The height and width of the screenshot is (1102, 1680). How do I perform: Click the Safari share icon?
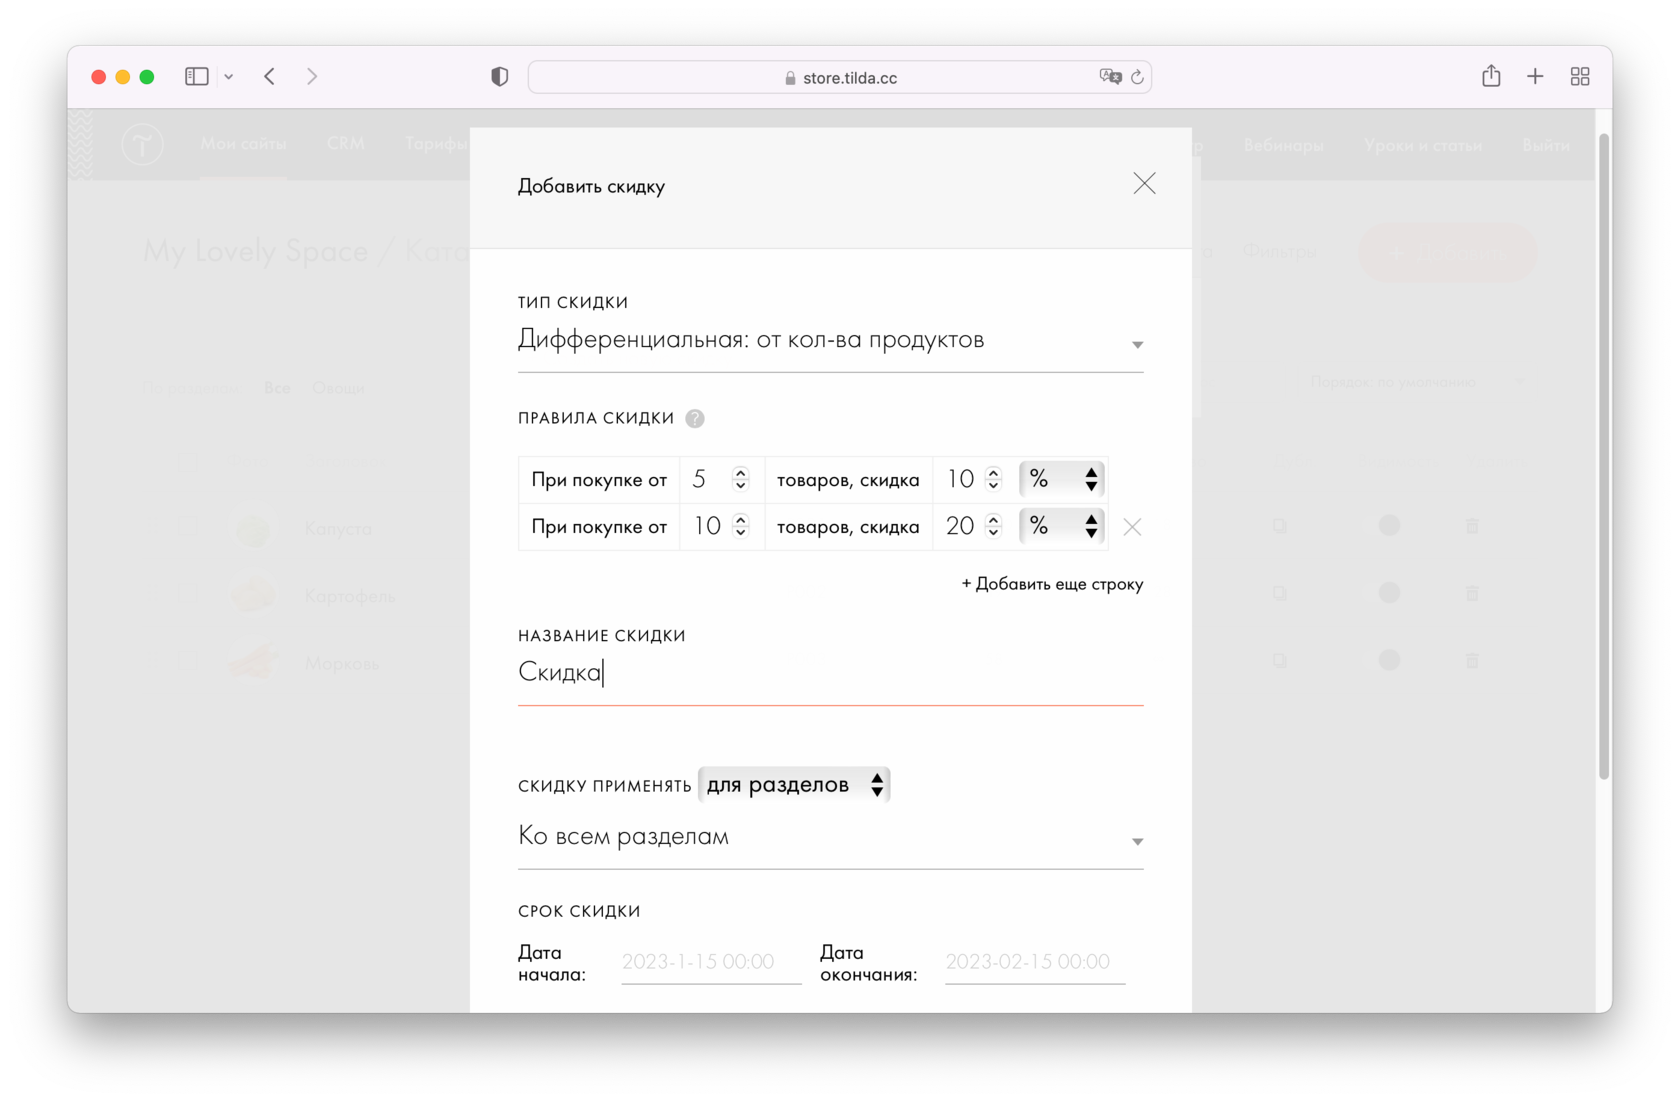(1491, 76)
